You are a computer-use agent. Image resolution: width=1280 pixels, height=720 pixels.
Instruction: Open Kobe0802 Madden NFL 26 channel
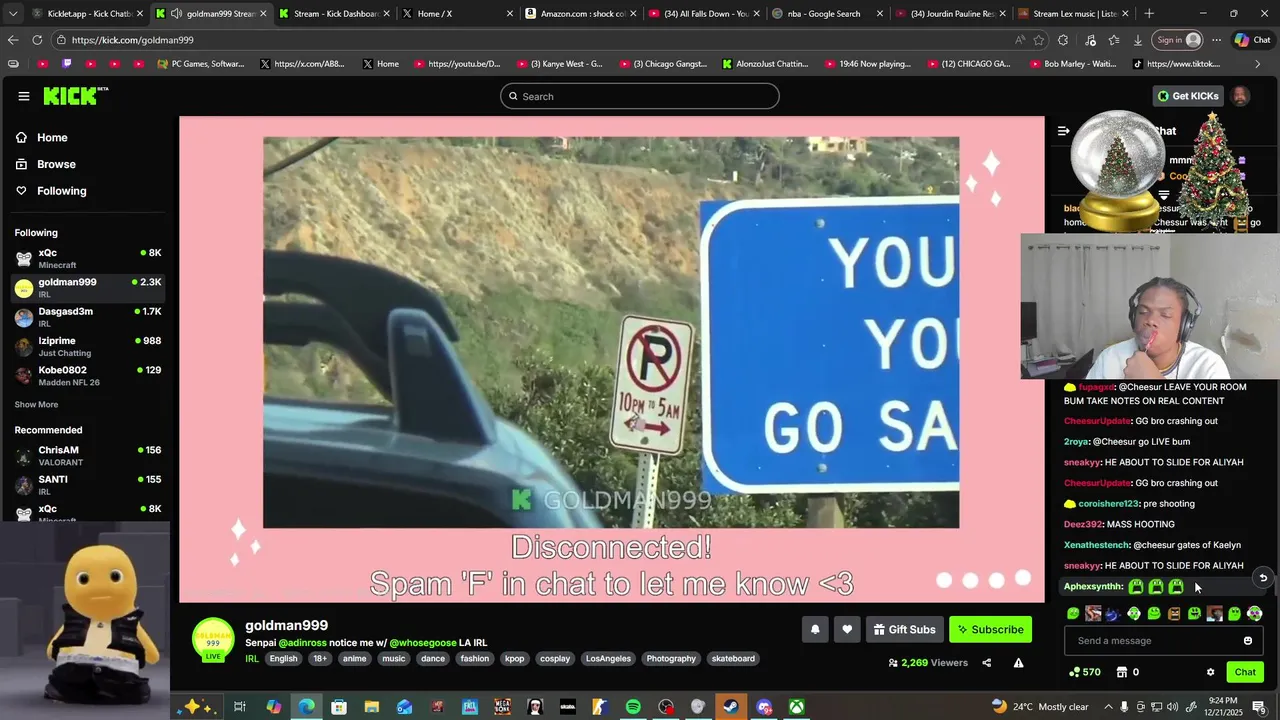pyautogui.click(x=88, y=375)
